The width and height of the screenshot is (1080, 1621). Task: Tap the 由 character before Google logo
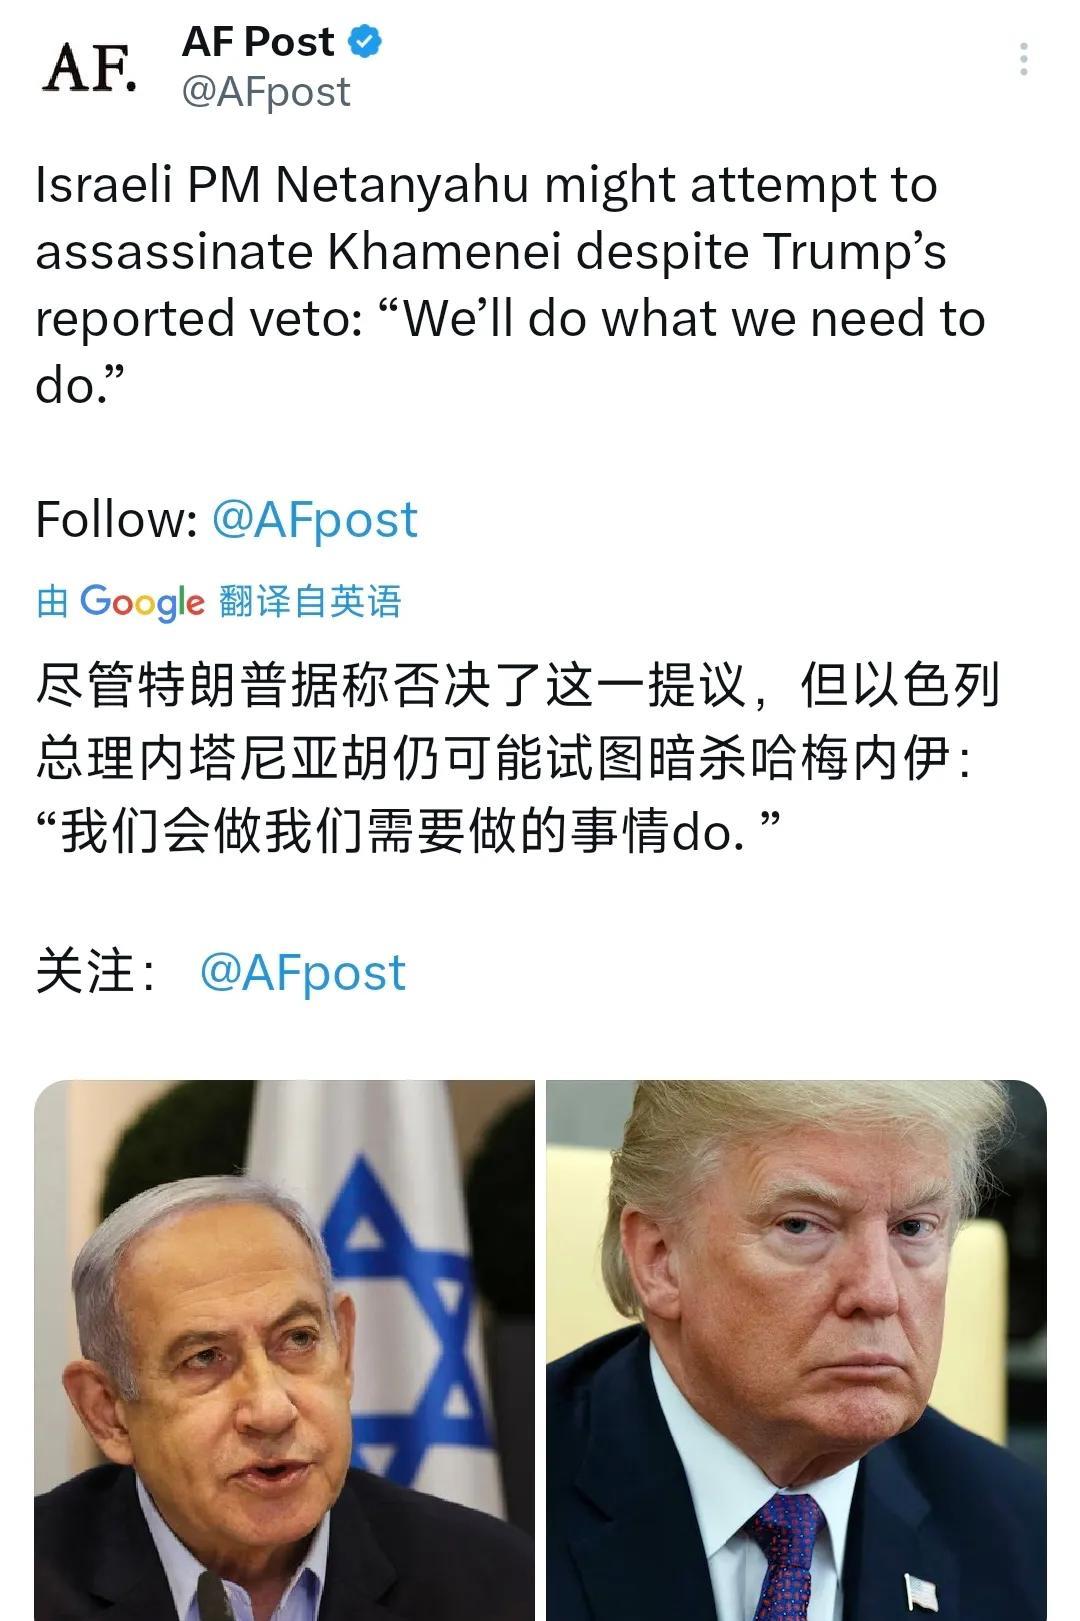point(53,602)
